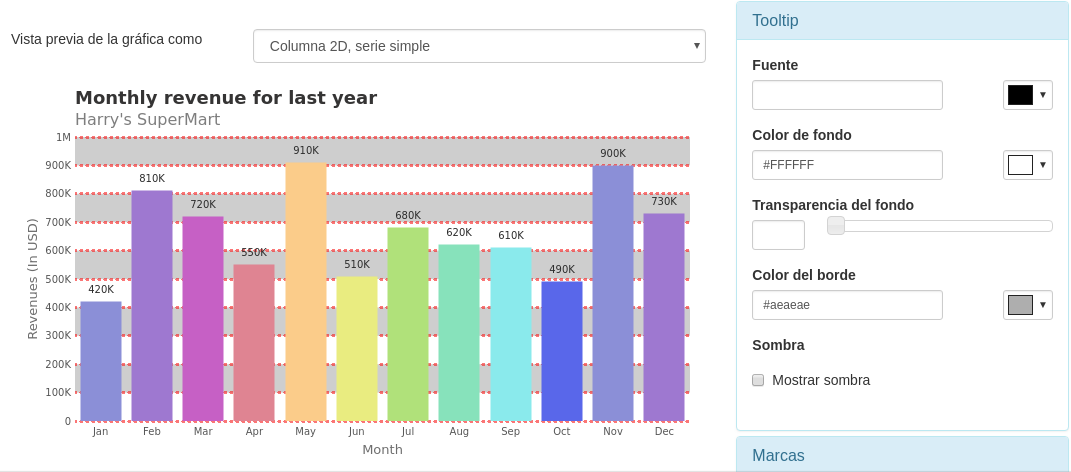The height and width of the screenshot is (472, 1071).
Task: Click the Fuente text input field
Action: 847,95
